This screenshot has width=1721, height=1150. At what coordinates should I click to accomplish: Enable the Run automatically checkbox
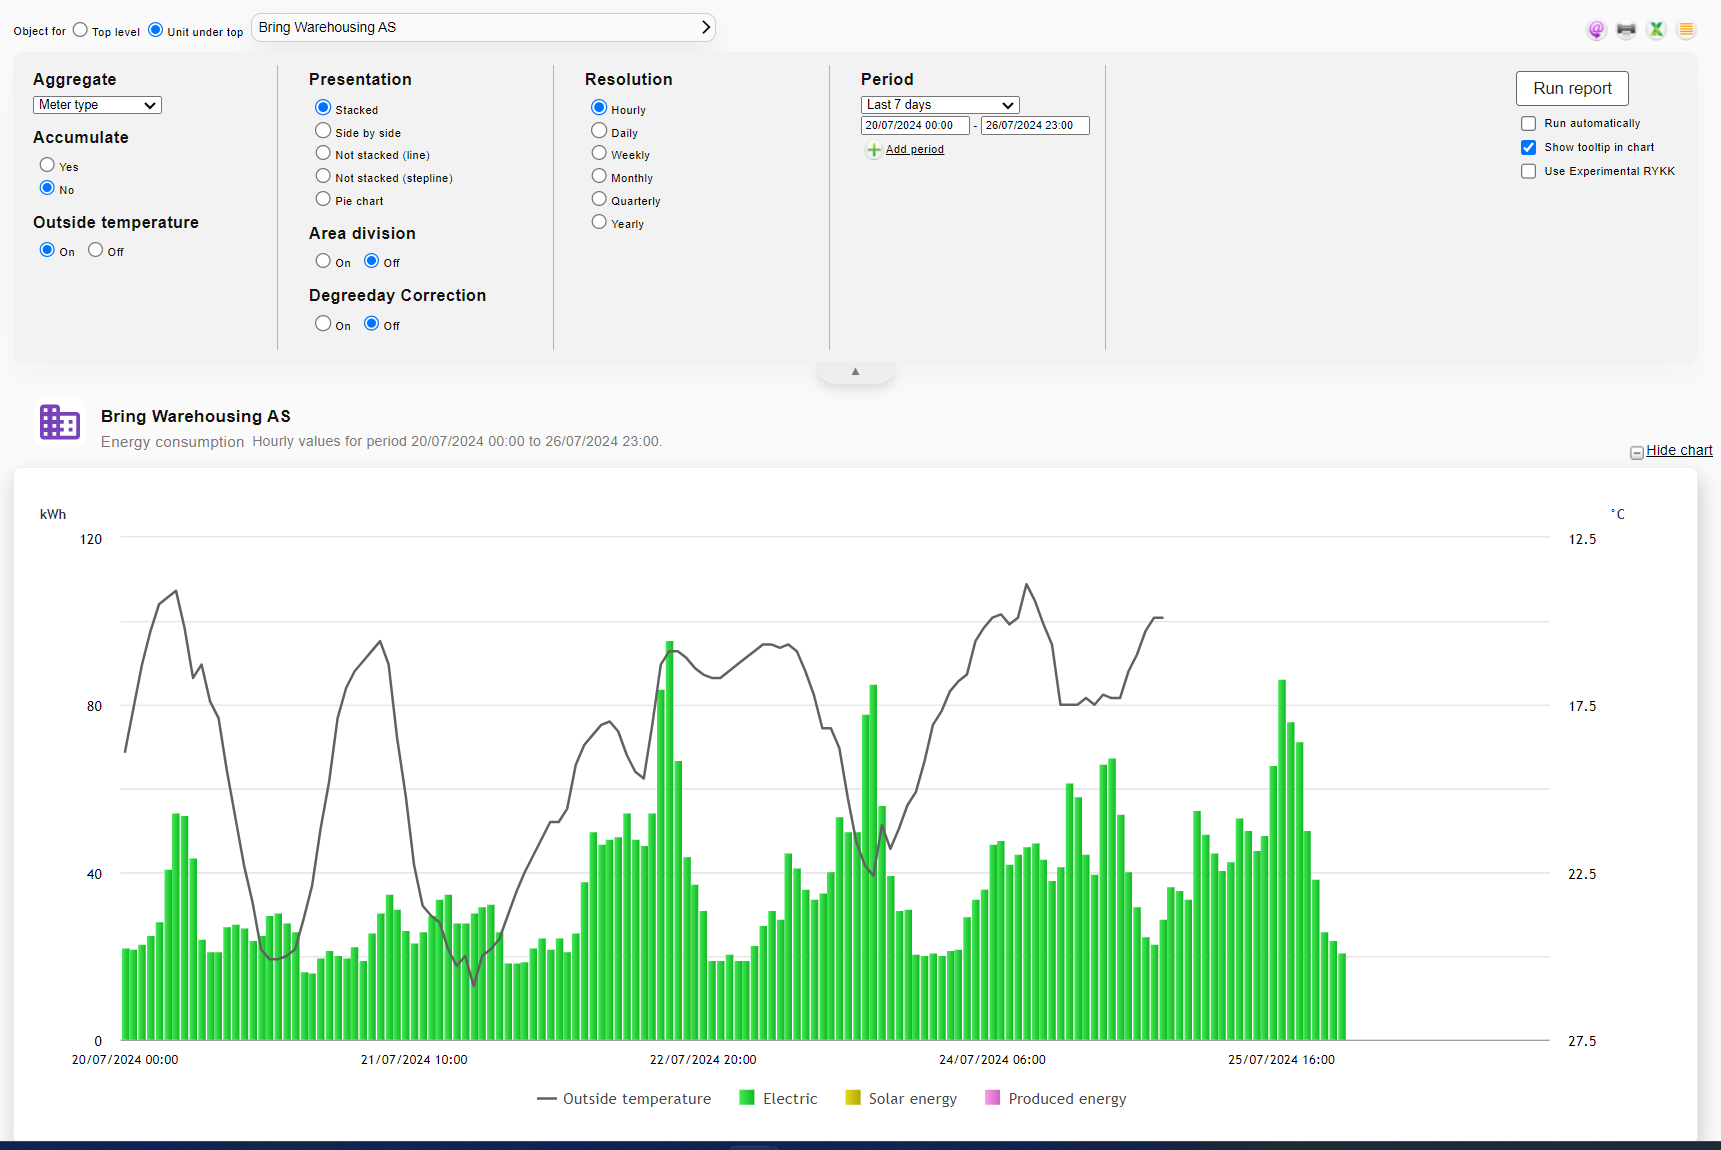pyautogui.click(x=1528, y=124)
